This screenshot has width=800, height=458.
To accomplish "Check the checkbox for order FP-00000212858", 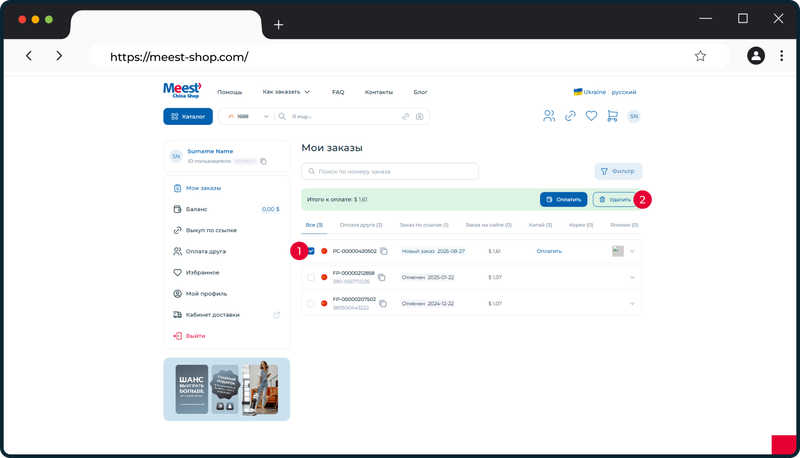I will (x=311, y=277).
